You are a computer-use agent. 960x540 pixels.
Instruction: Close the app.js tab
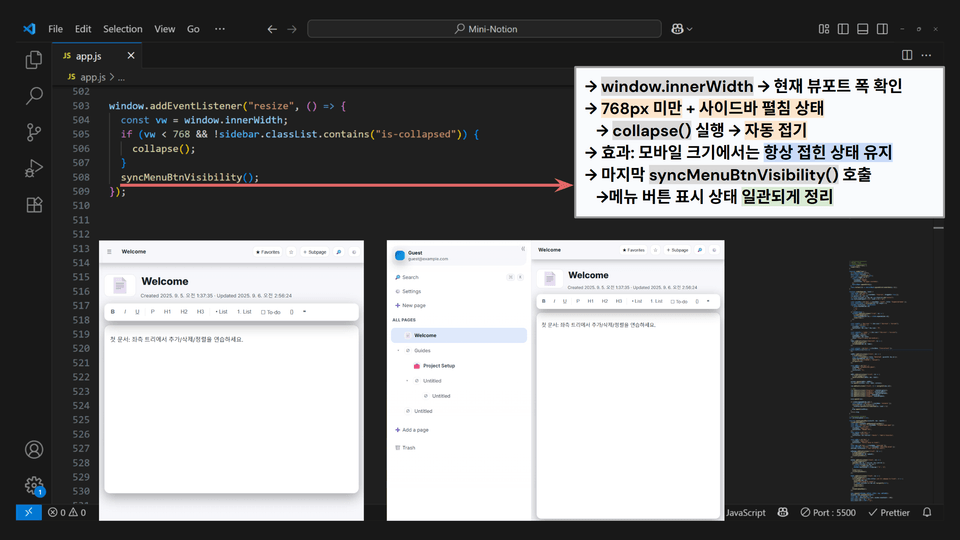tap(130, 56)
